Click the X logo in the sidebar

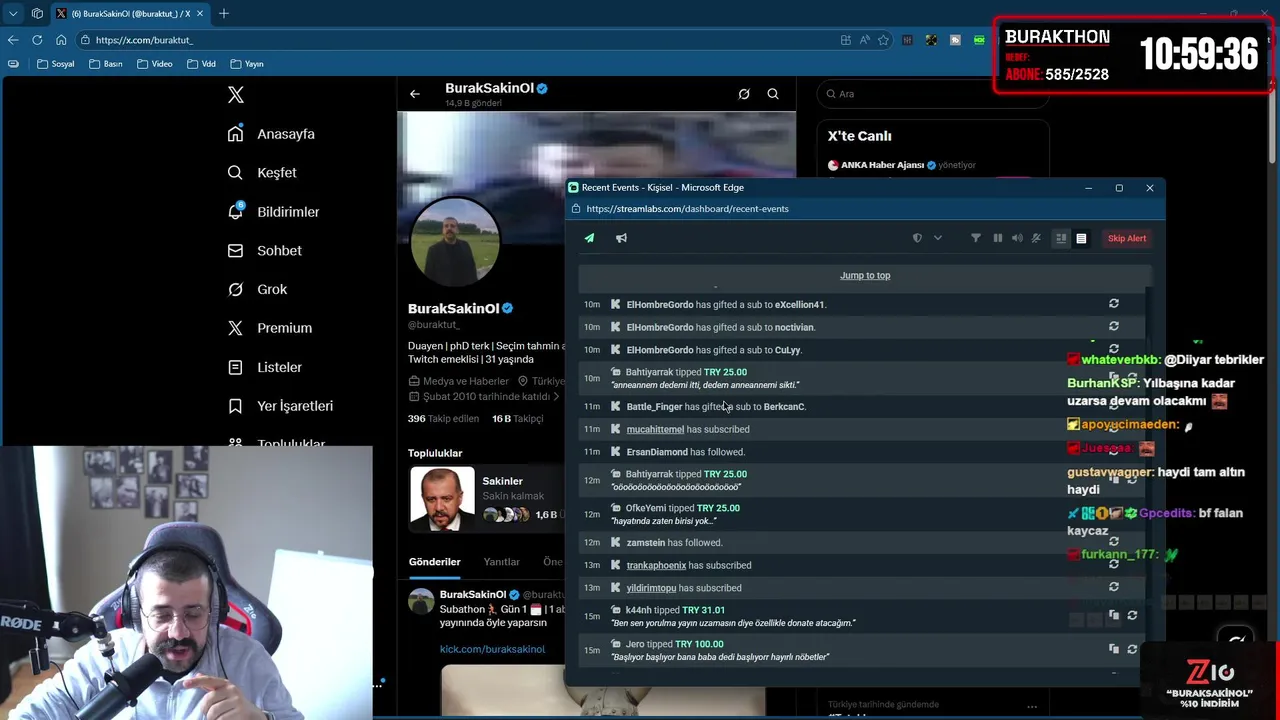(x=235, y=95)
